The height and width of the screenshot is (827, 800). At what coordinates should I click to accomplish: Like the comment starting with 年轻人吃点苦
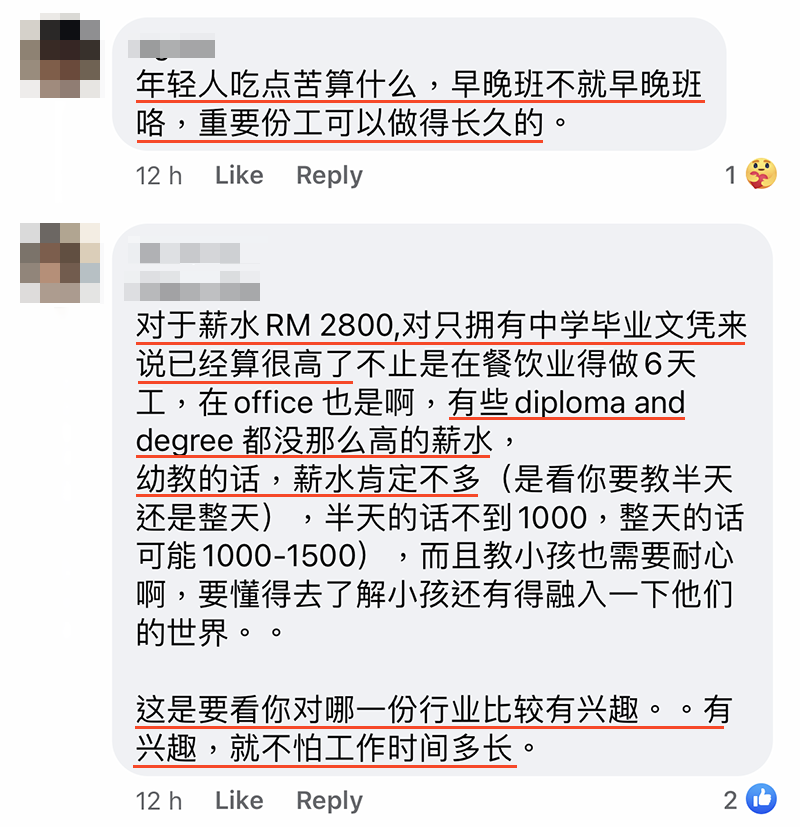[x=239, y=175]
